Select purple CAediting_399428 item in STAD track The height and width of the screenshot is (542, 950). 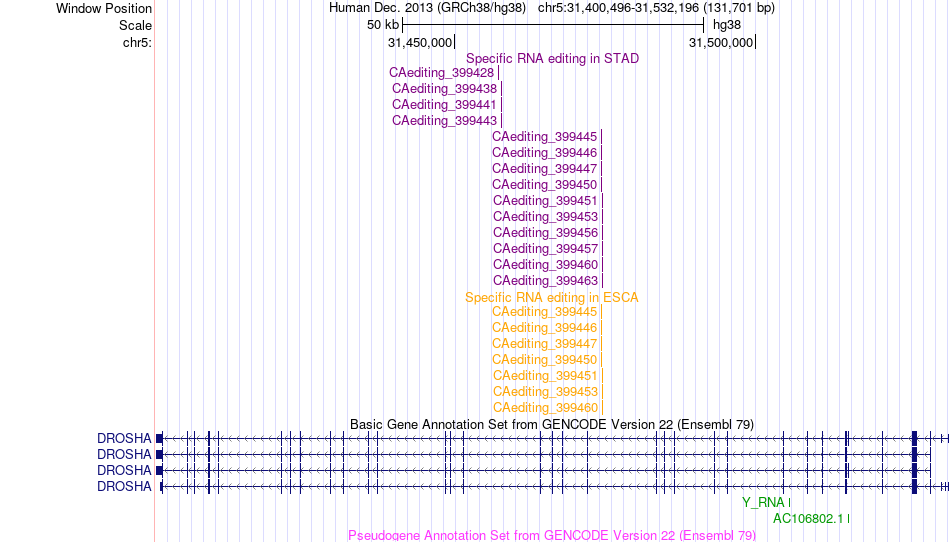(x=442, y=73)
